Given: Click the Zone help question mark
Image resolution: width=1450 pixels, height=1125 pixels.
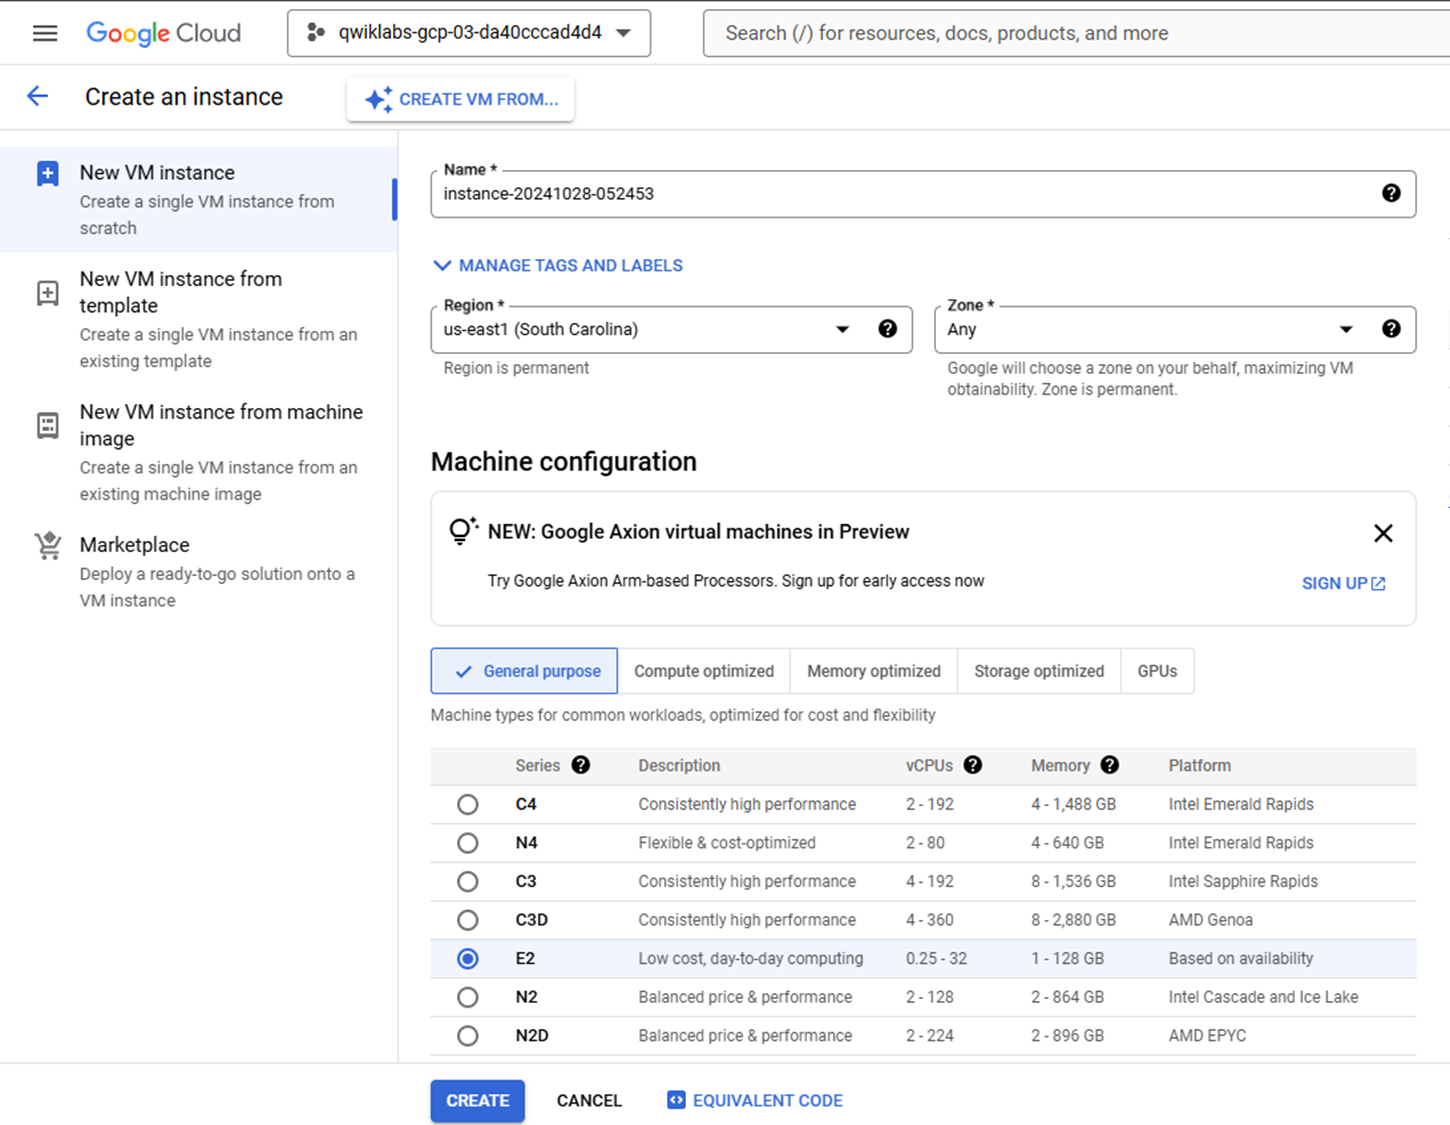Looking at the screenshot, I should tap(1390, 329).
